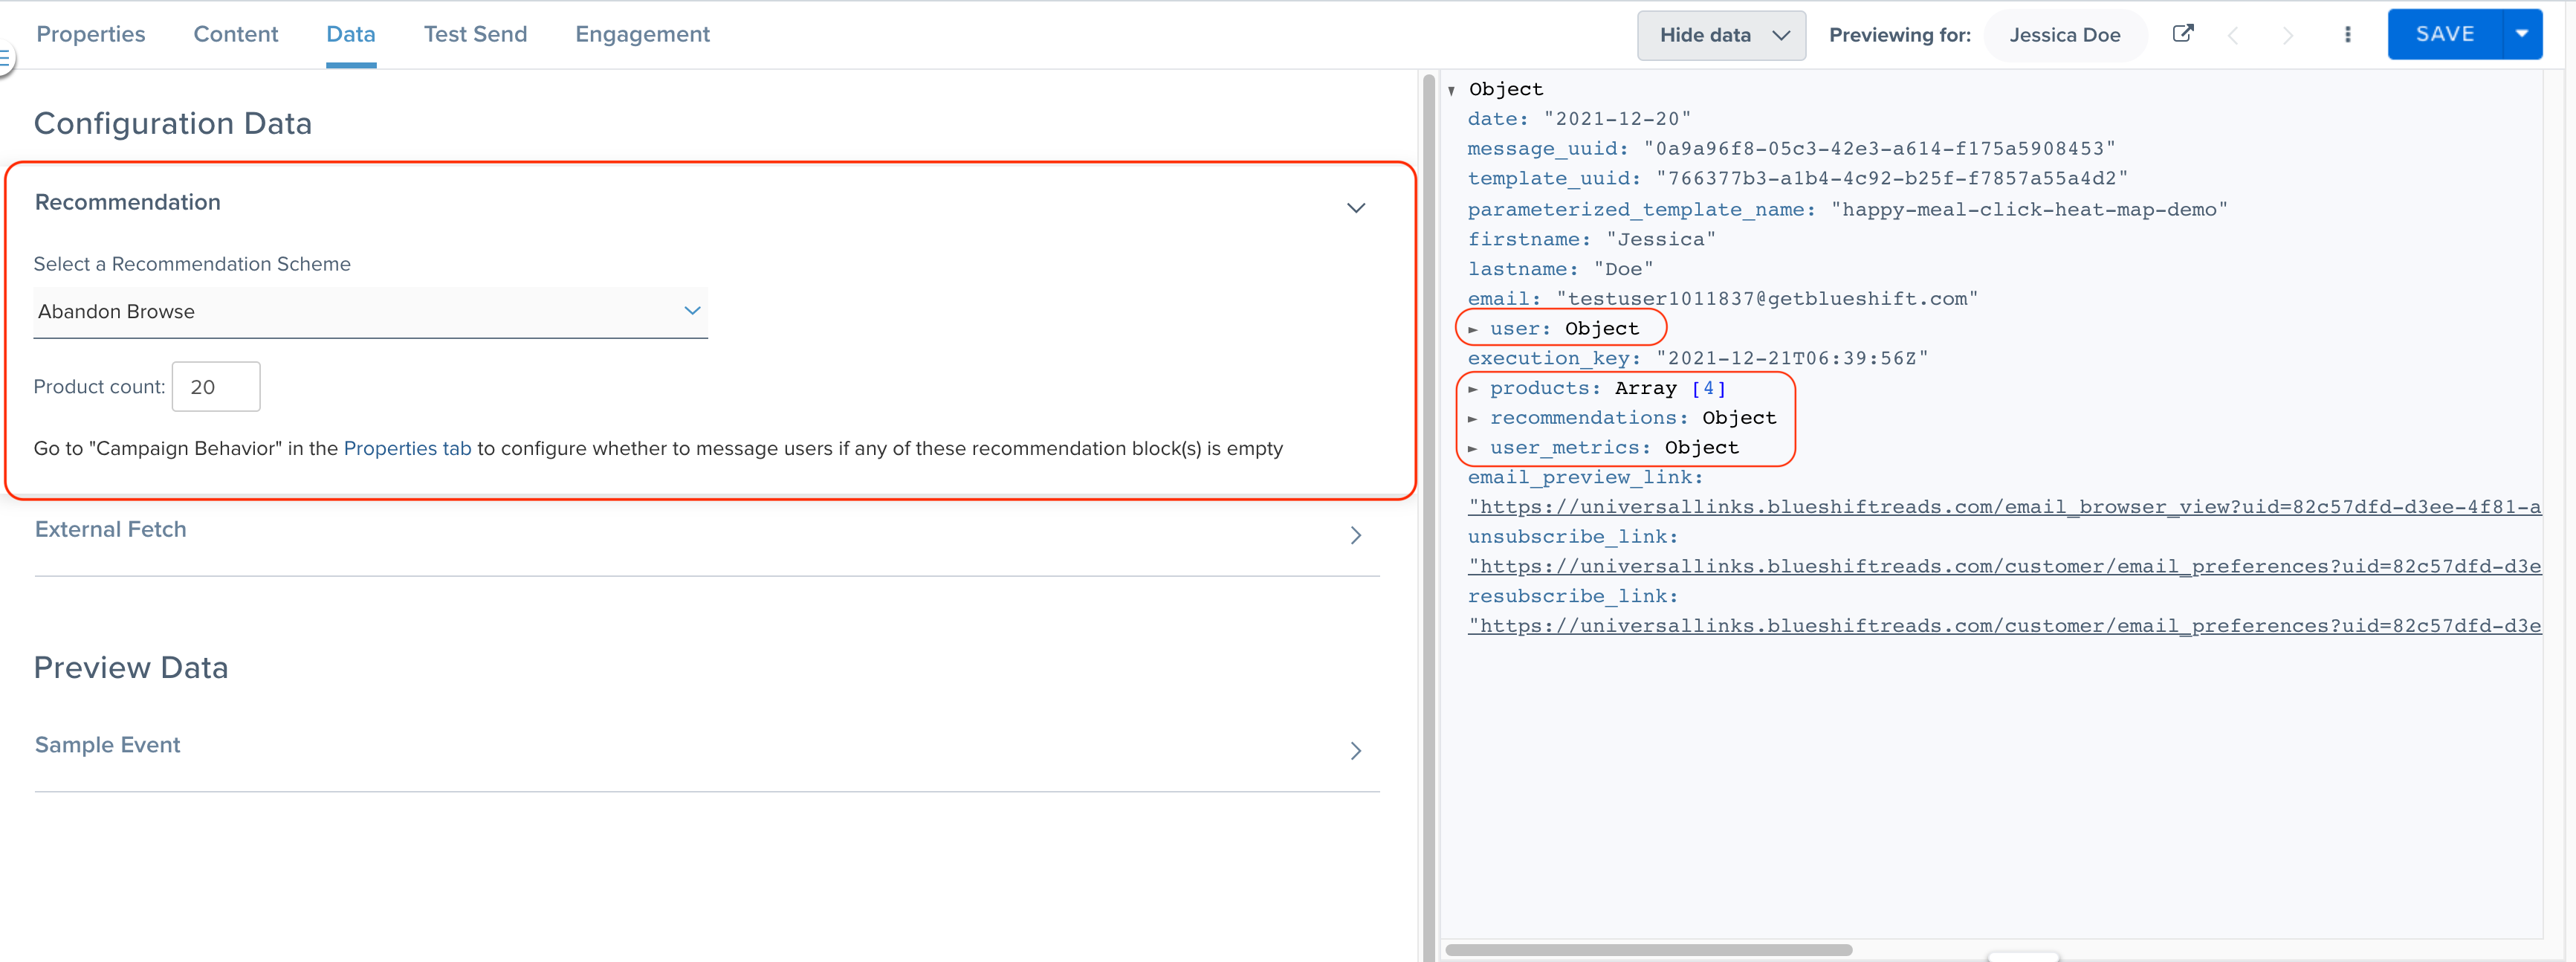
Task: Open preview in new window icon
Action: tap(2183, 34)
